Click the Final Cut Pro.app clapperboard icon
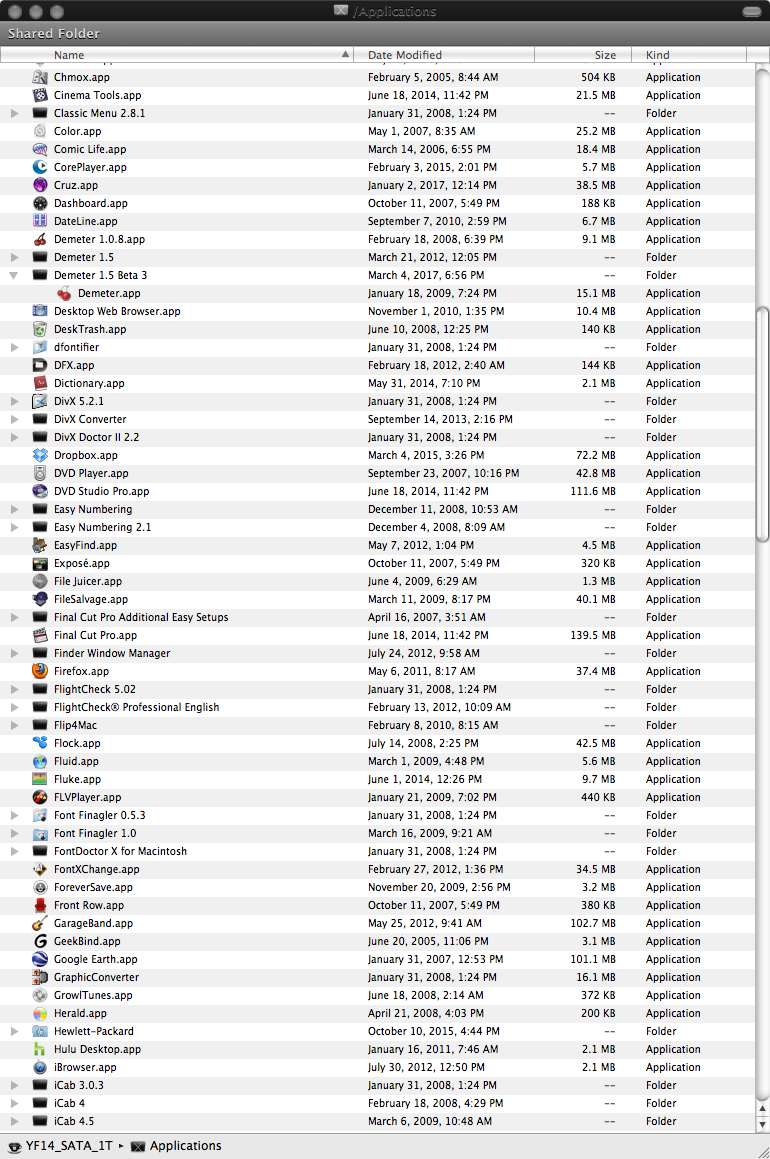The height and width of the screenshot is (1159, 770). tap(40, 635)
